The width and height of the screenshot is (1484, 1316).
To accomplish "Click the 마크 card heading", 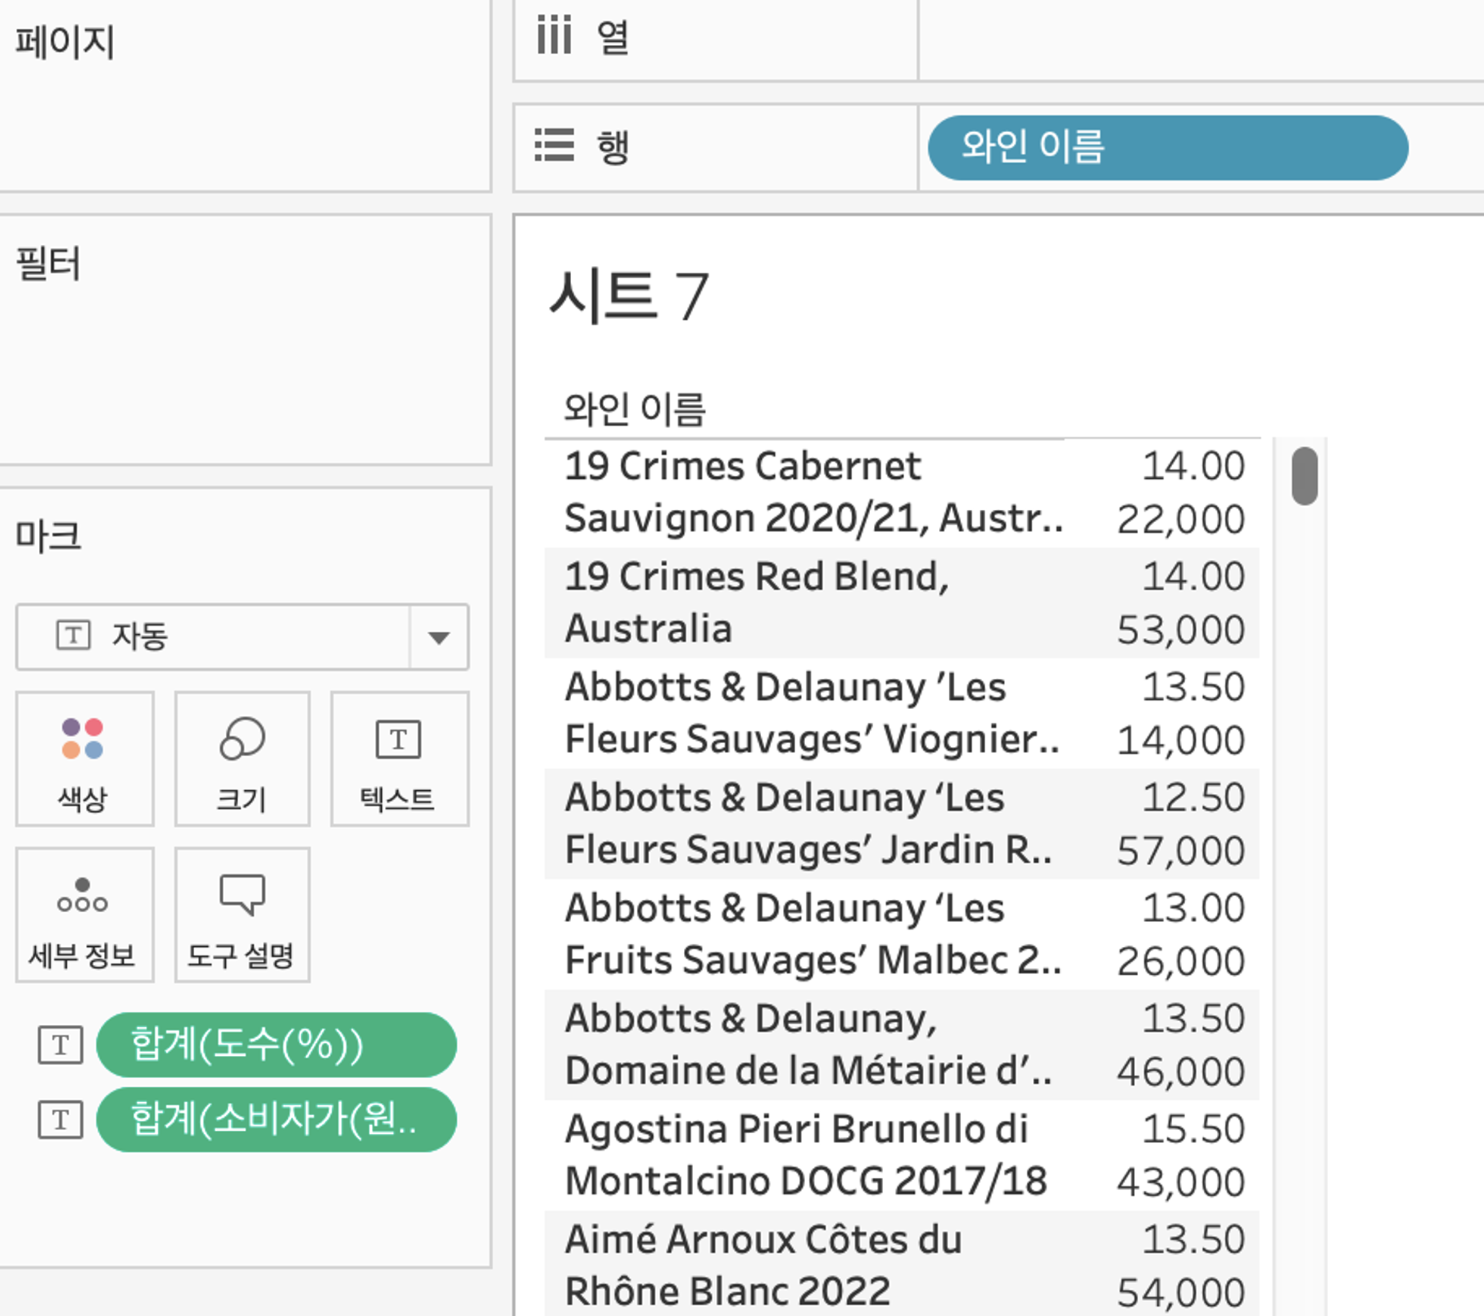I will pyautogui.click(x=47, y=536).
